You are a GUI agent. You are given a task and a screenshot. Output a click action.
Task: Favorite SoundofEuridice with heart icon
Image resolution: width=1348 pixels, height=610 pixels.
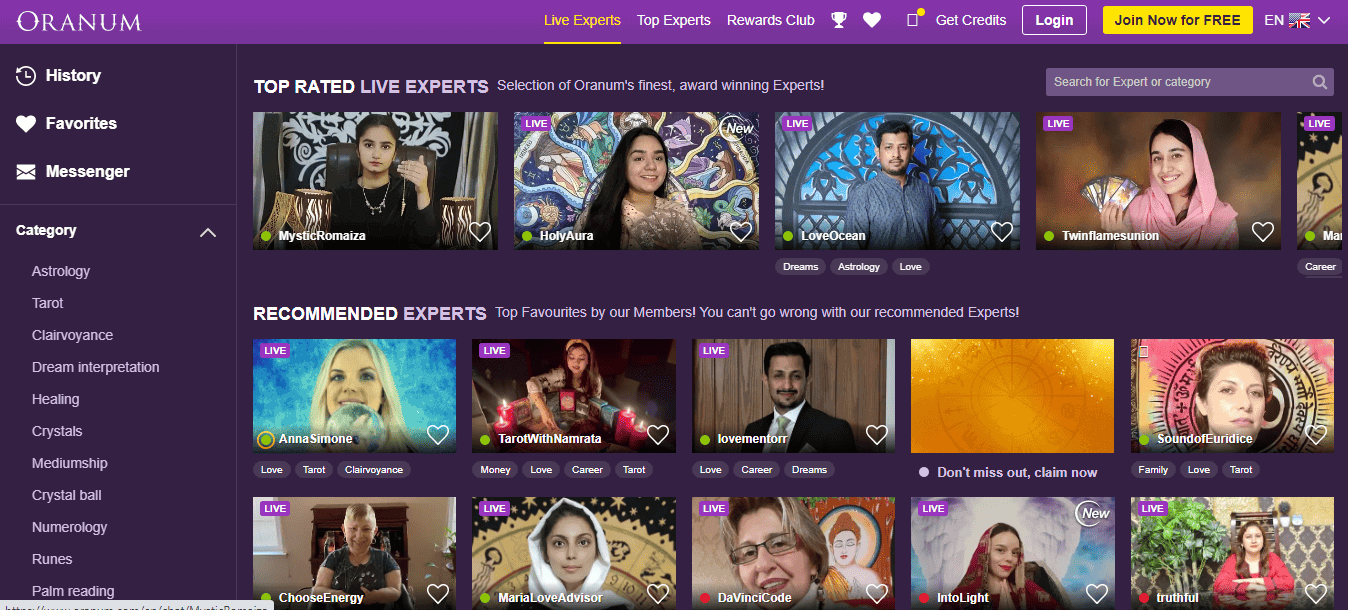click(x=1316, y=435)
